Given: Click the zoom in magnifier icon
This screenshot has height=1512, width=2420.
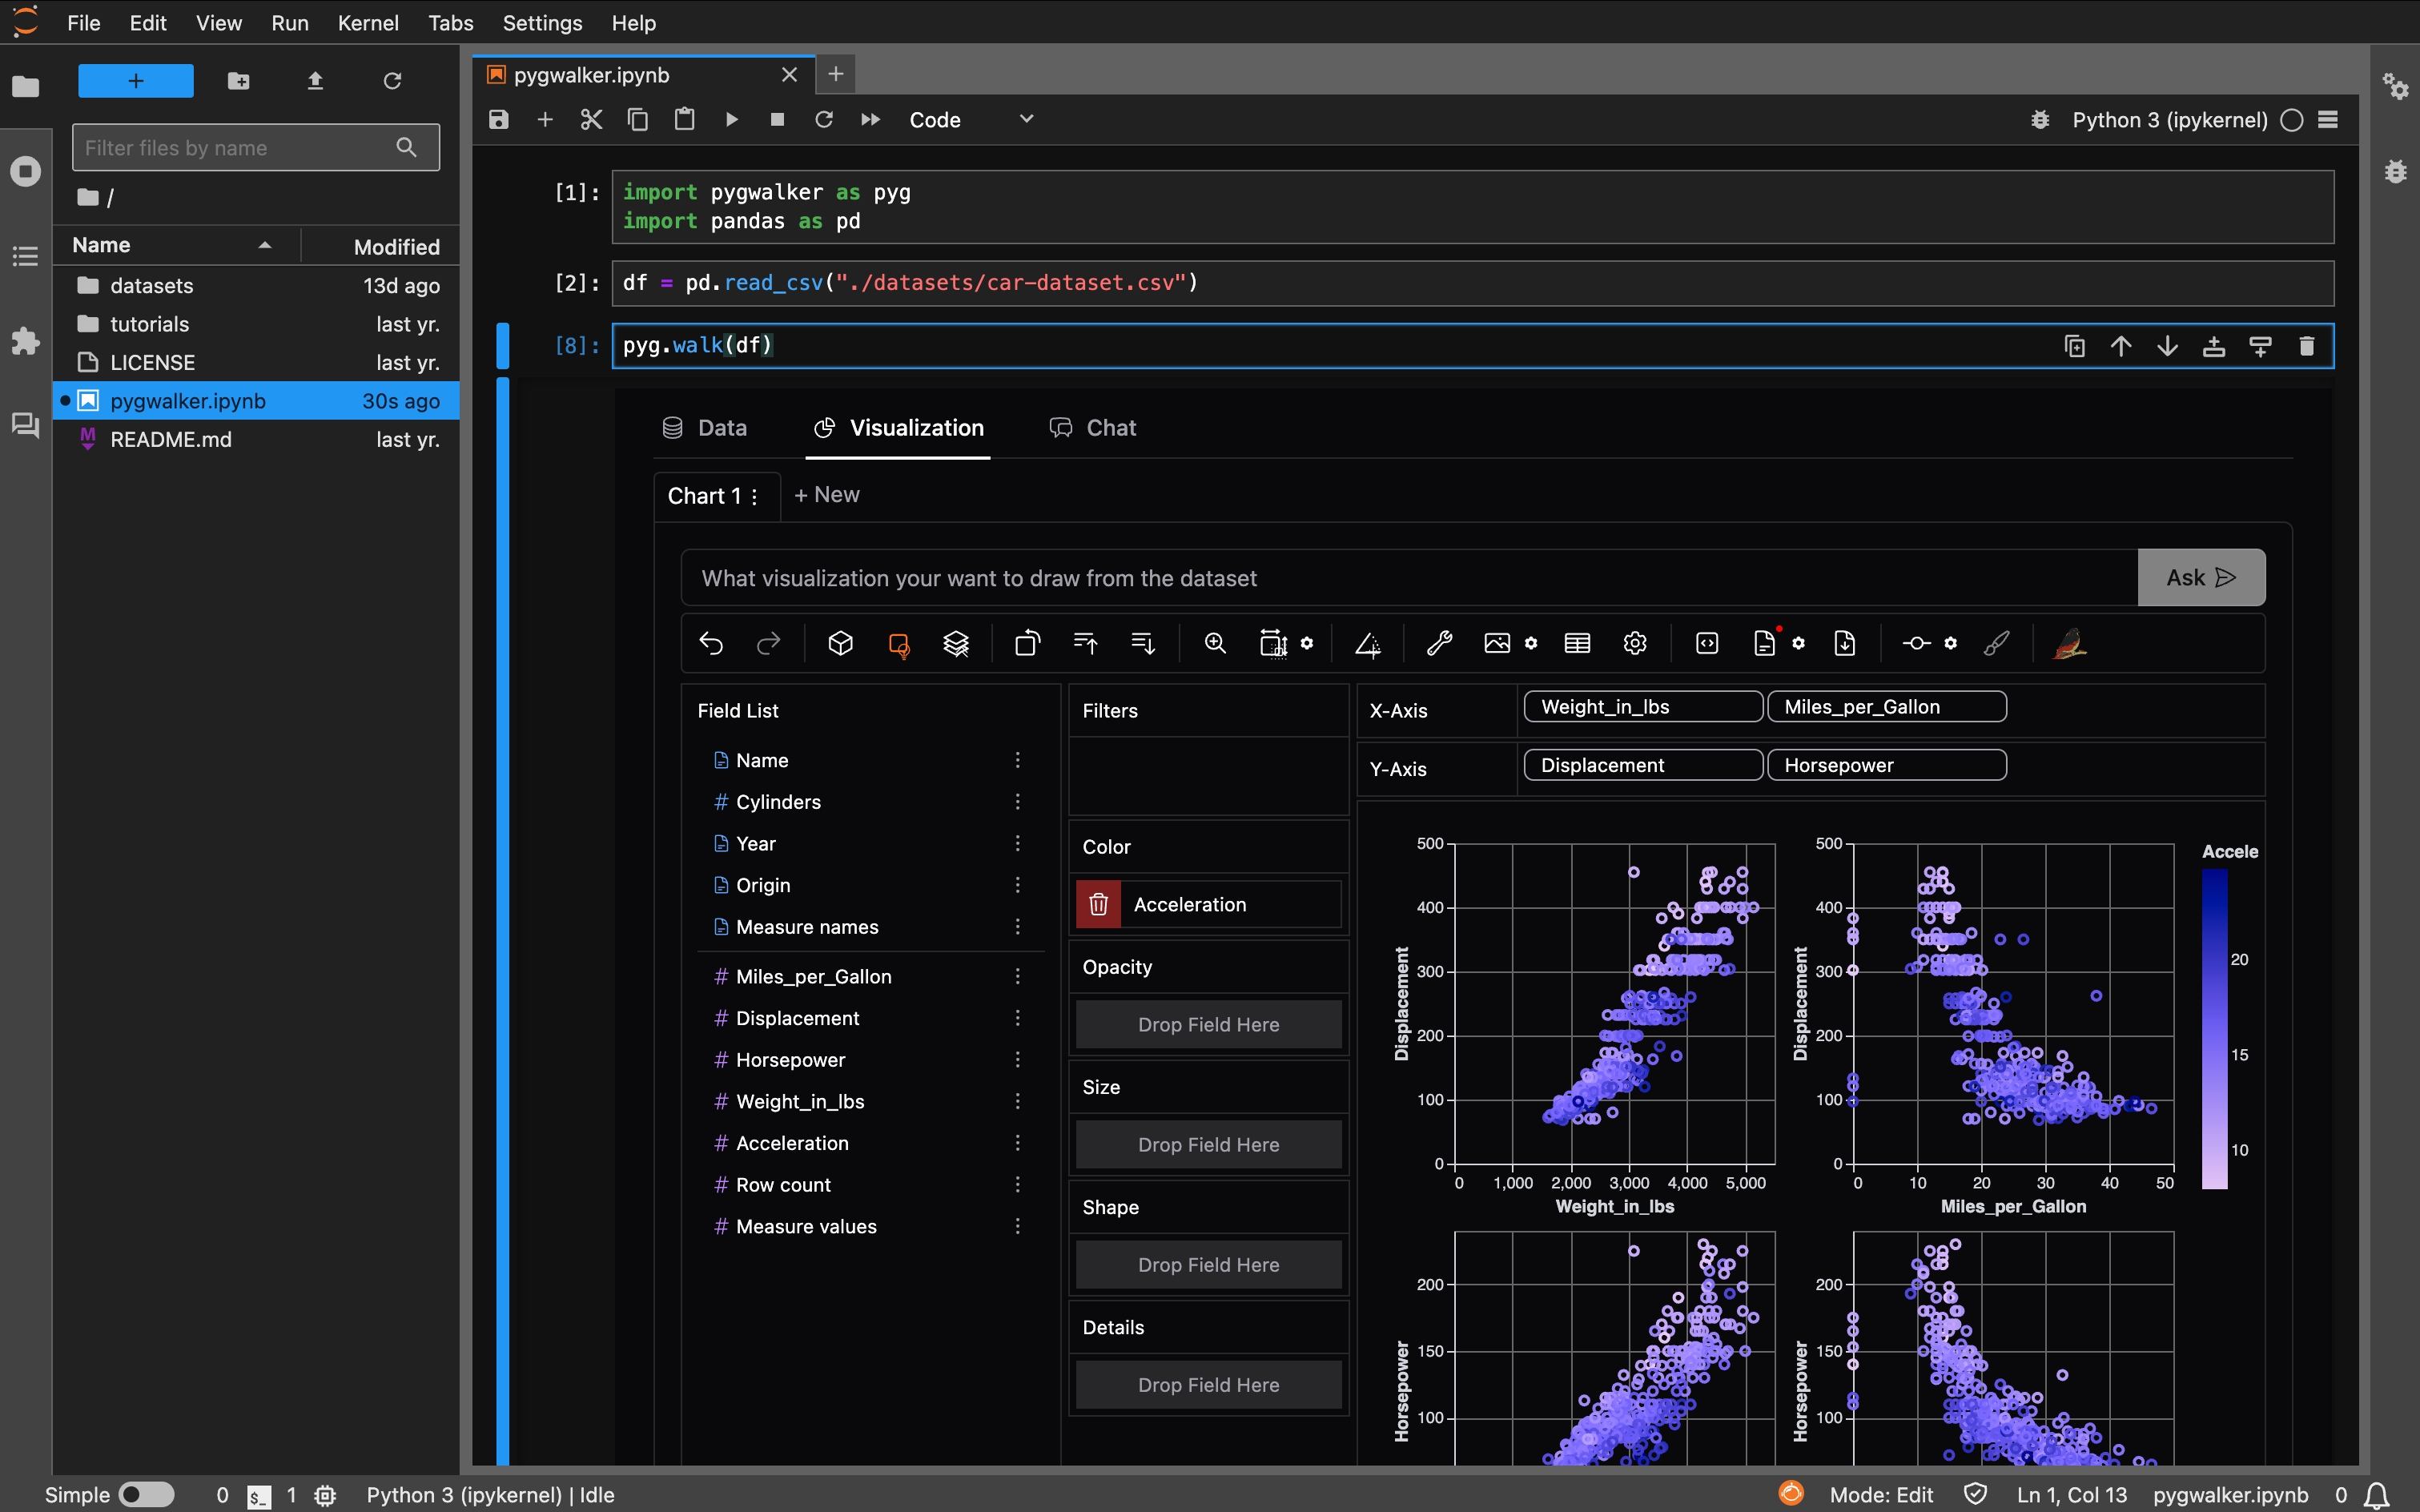Looking at the screenshot, I should [1213, 643].
